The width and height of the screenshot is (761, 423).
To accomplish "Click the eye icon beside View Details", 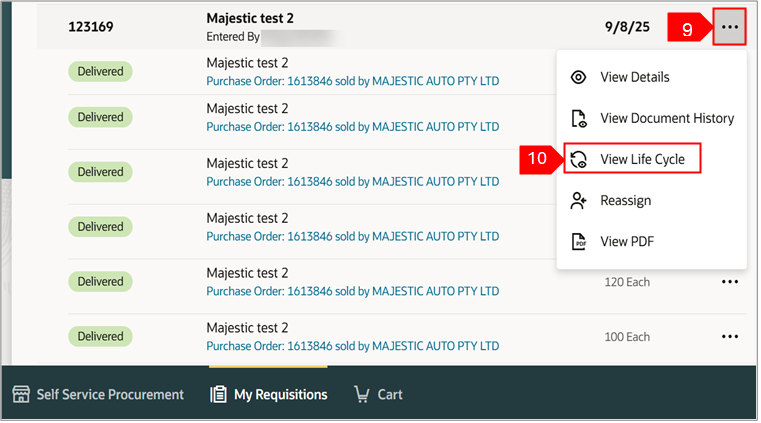I will click(578, 78).
